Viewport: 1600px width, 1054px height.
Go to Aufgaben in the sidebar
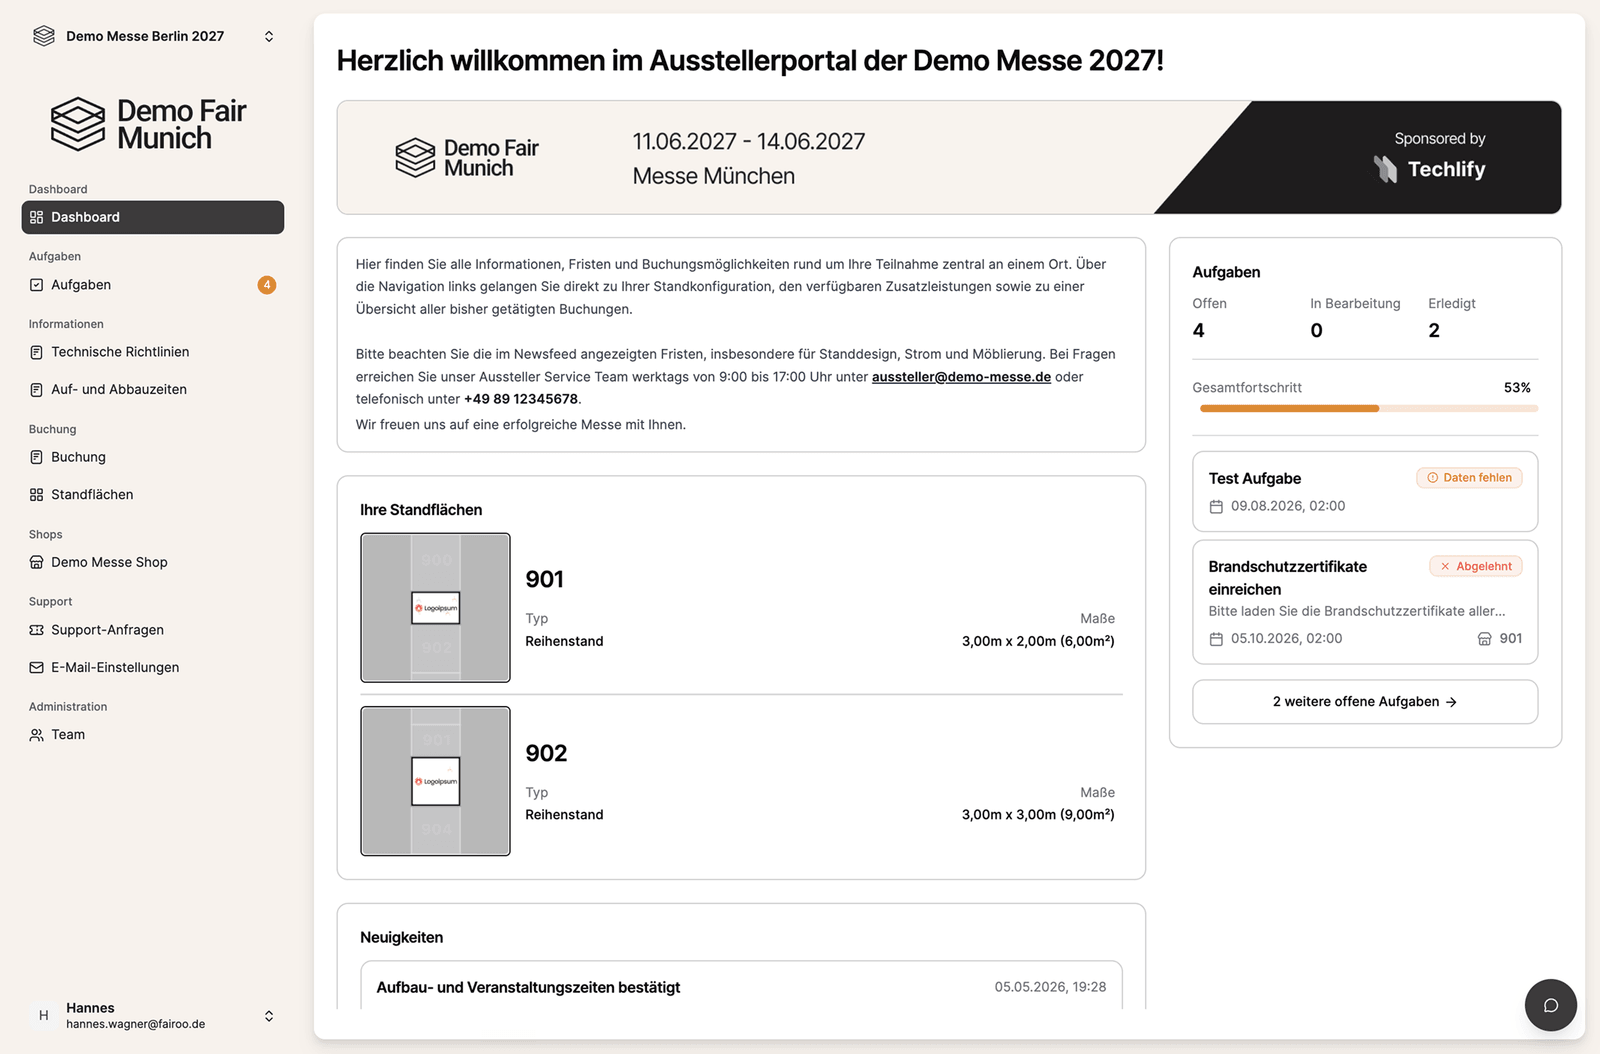point(153,285)
